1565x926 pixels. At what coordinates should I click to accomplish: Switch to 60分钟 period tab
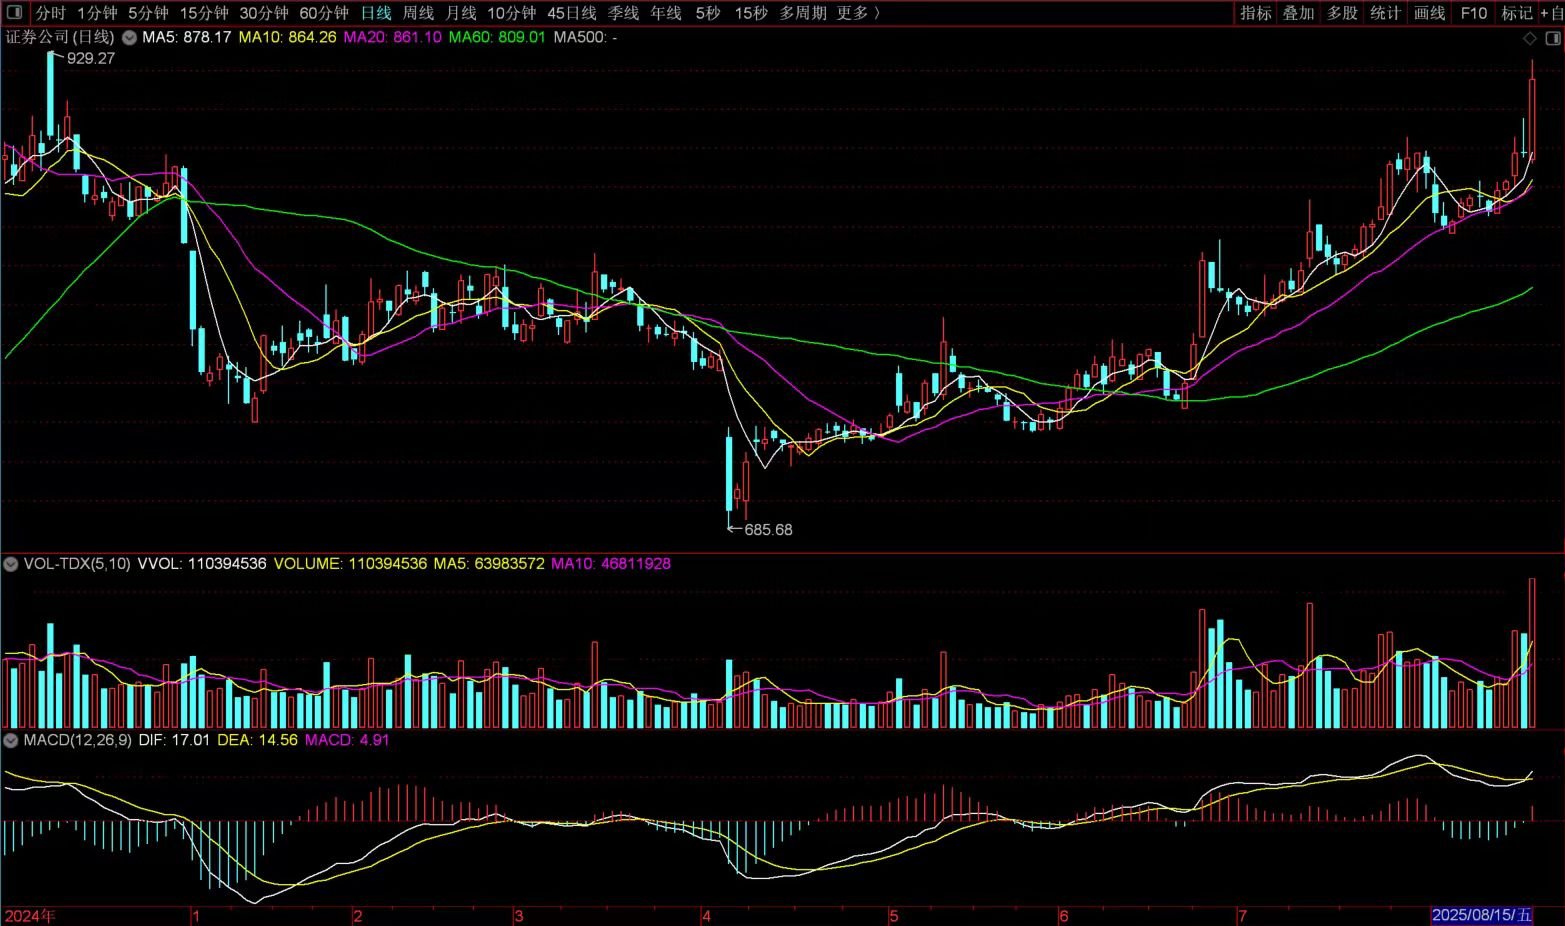click(x=324, y=13)
